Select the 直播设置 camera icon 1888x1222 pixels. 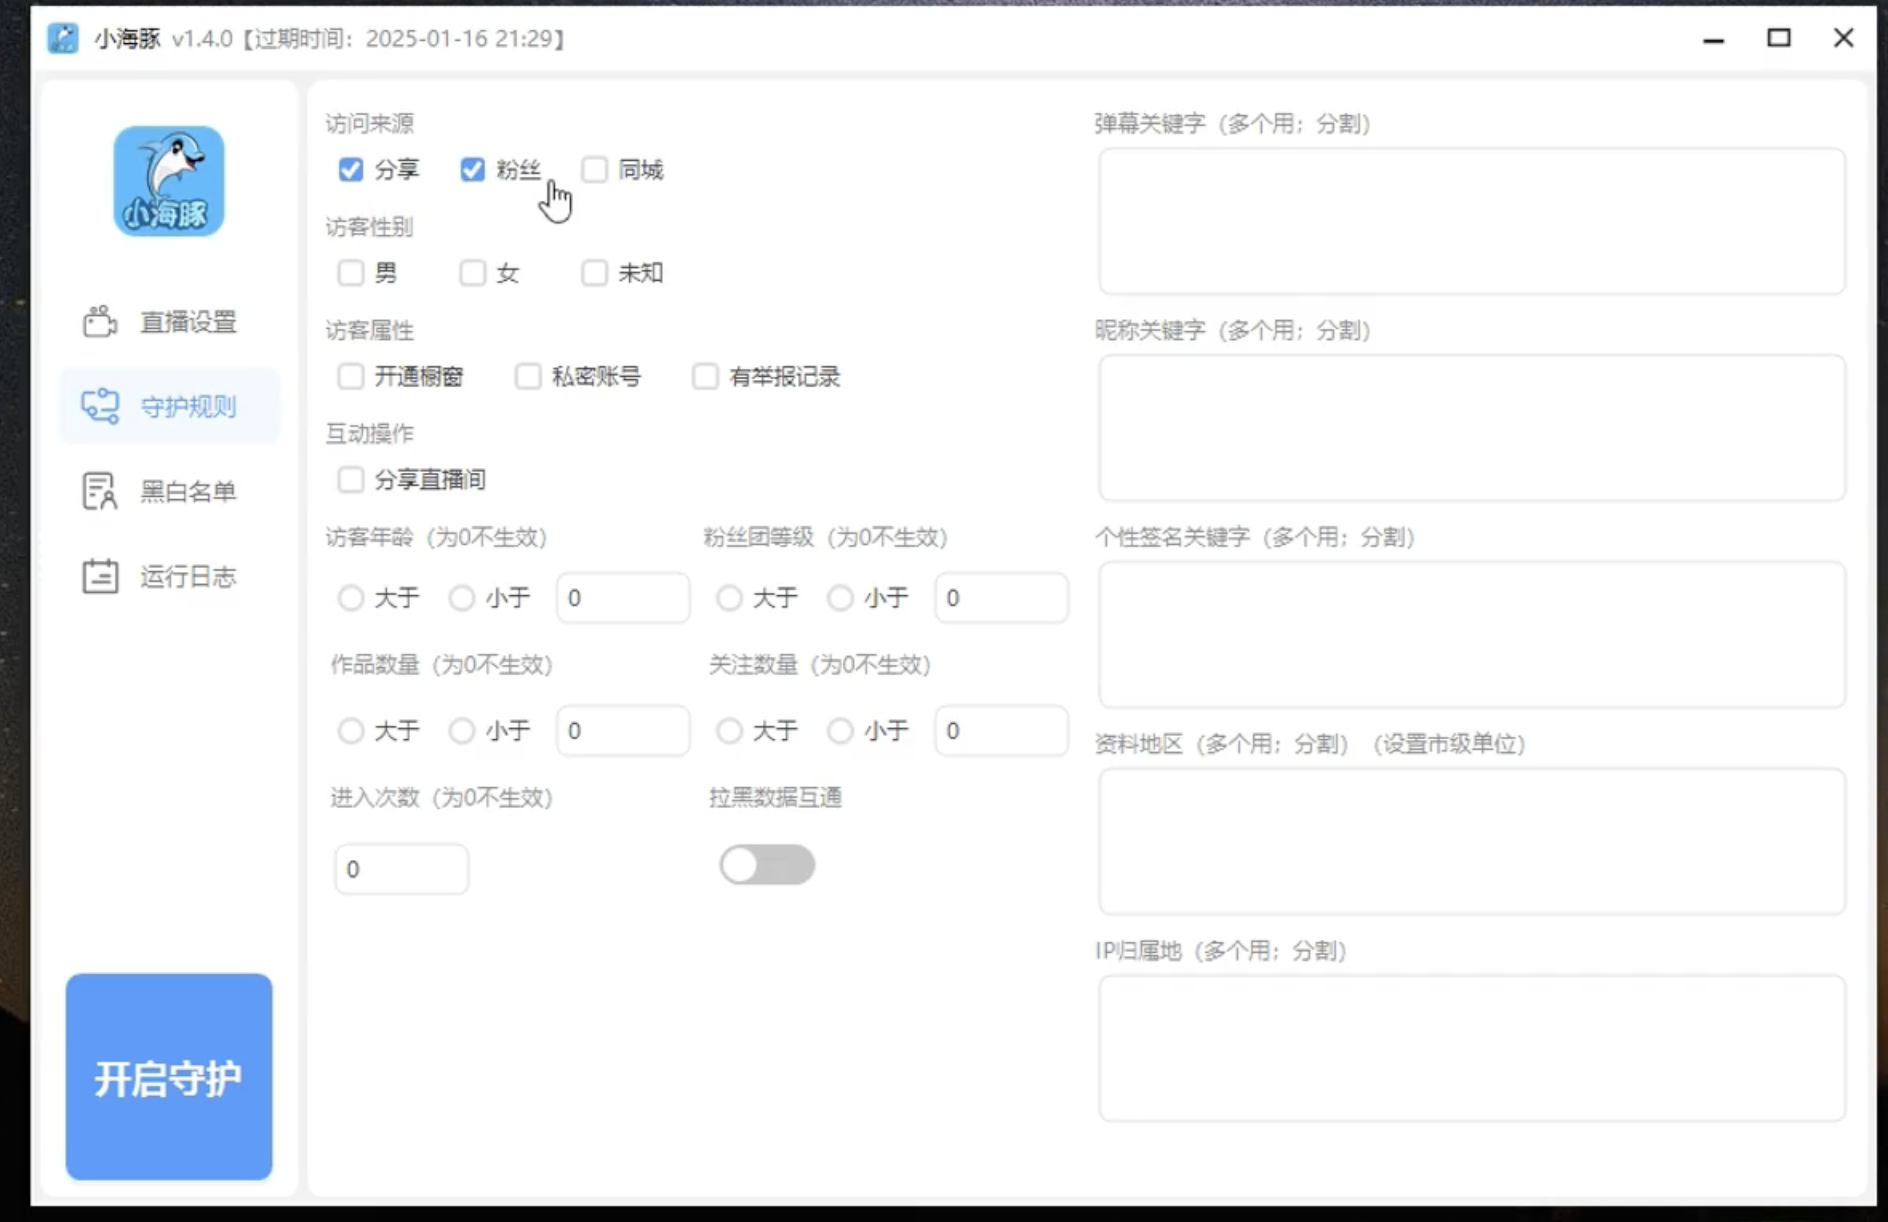98,321
